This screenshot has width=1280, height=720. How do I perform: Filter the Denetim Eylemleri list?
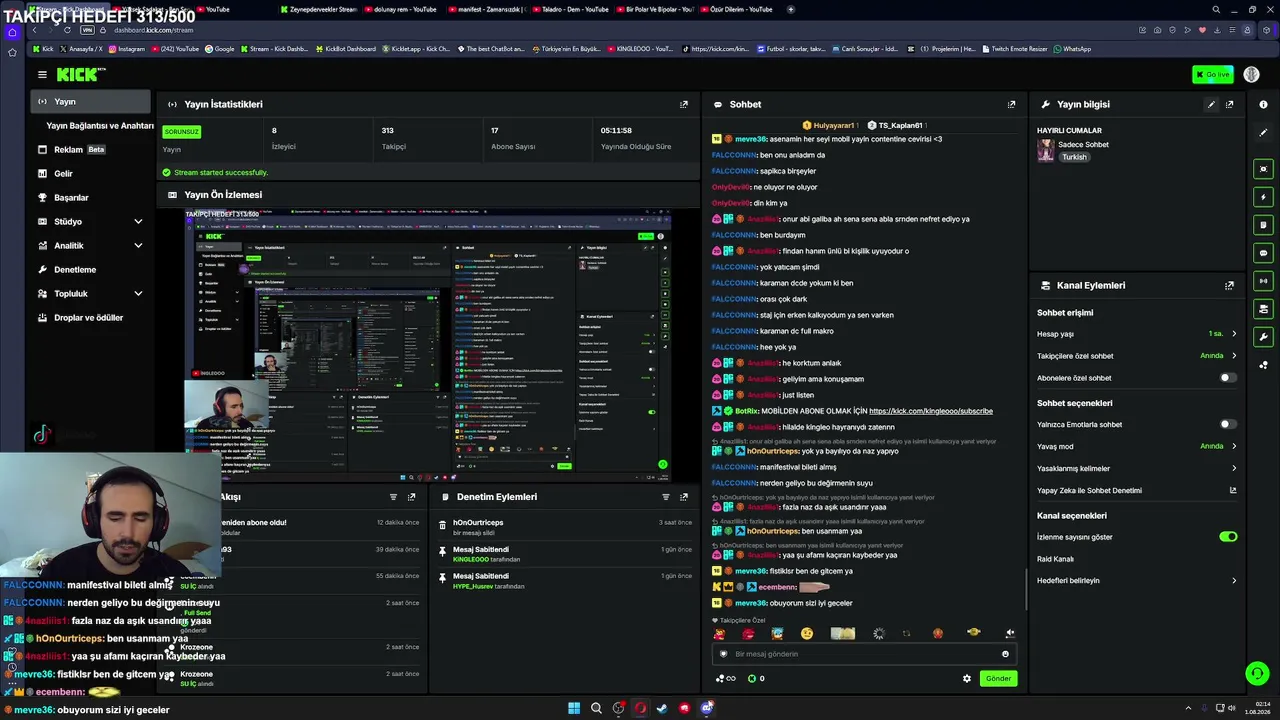(x=666, y=497)
